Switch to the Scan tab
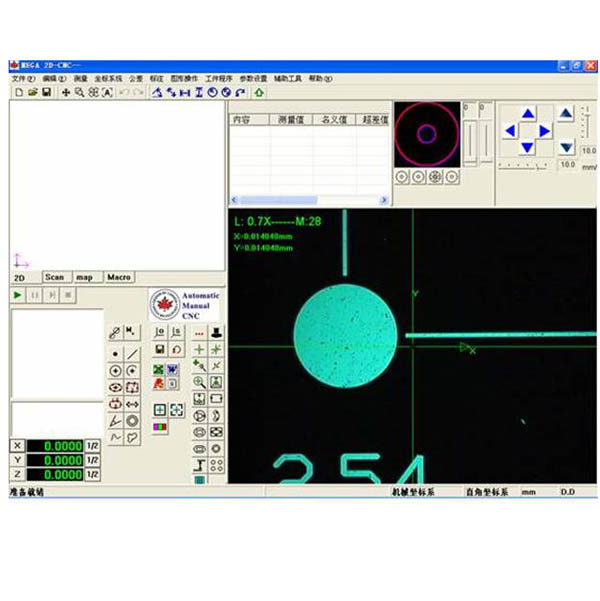The width and height of the screenshot is (600, 601). coord(54,277)
